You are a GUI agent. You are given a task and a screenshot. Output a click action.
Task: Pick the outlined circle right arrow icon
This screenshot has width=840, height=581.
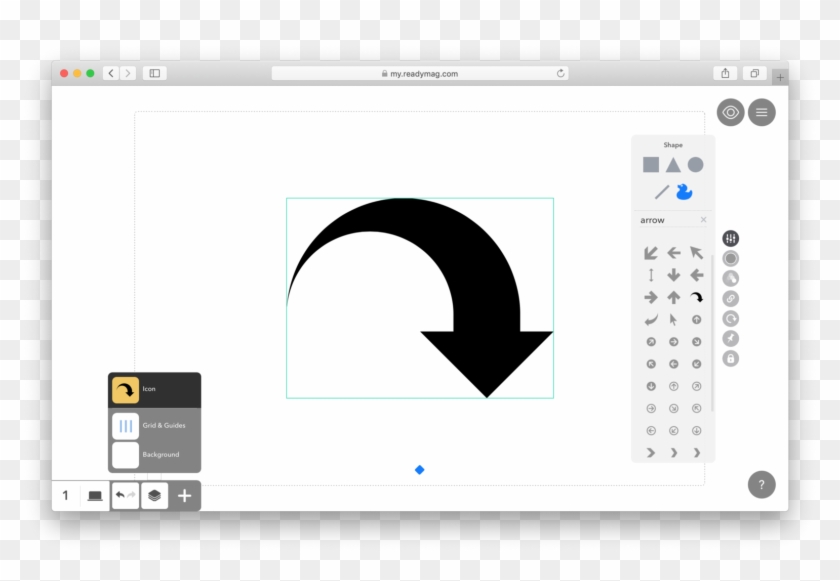[x=651, y=409]
